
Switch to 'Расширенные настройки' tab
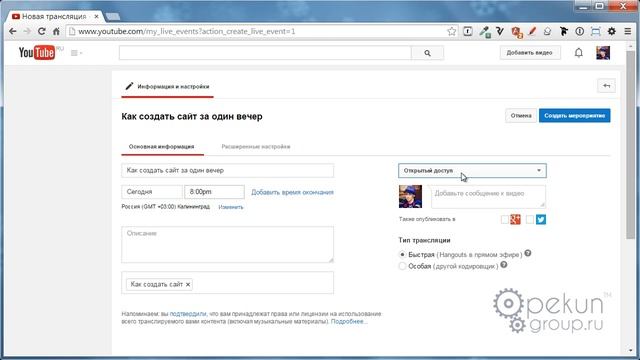point(256,147)
